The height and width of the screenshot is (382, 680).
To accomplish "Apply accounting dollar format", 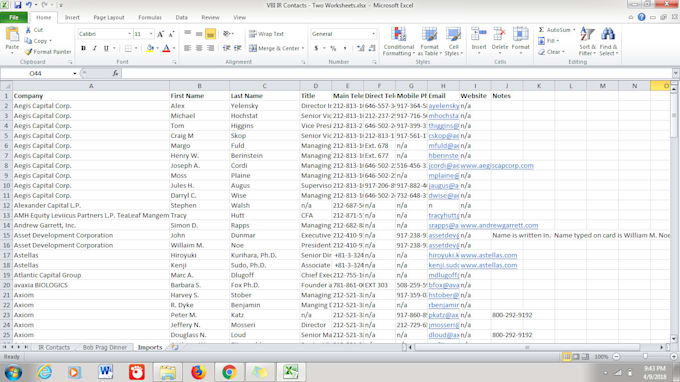I will click(316, 48).
